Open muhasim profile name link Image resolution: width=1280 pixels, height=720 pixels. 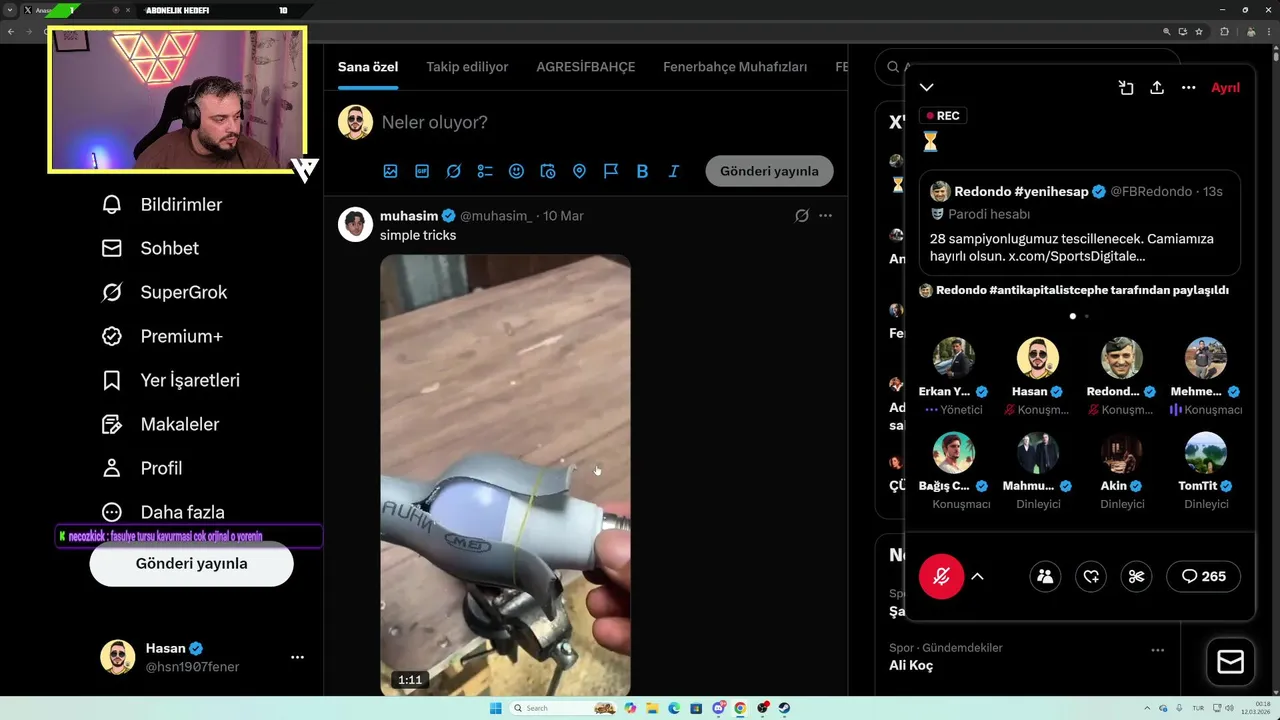click(x=409, y=216)
